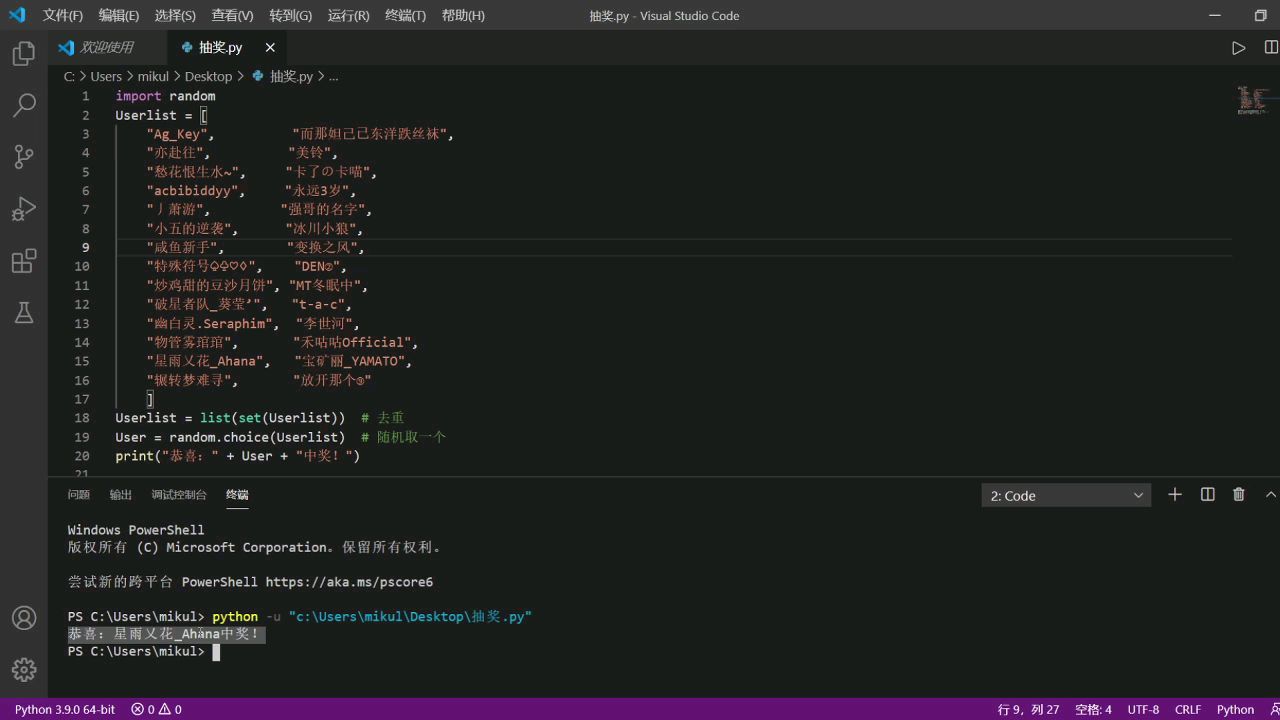Screen dimensions: 1280x720
Task: Click the mikul breadcrumb segment
Action: pyautogui.click(x=153, y=76)
